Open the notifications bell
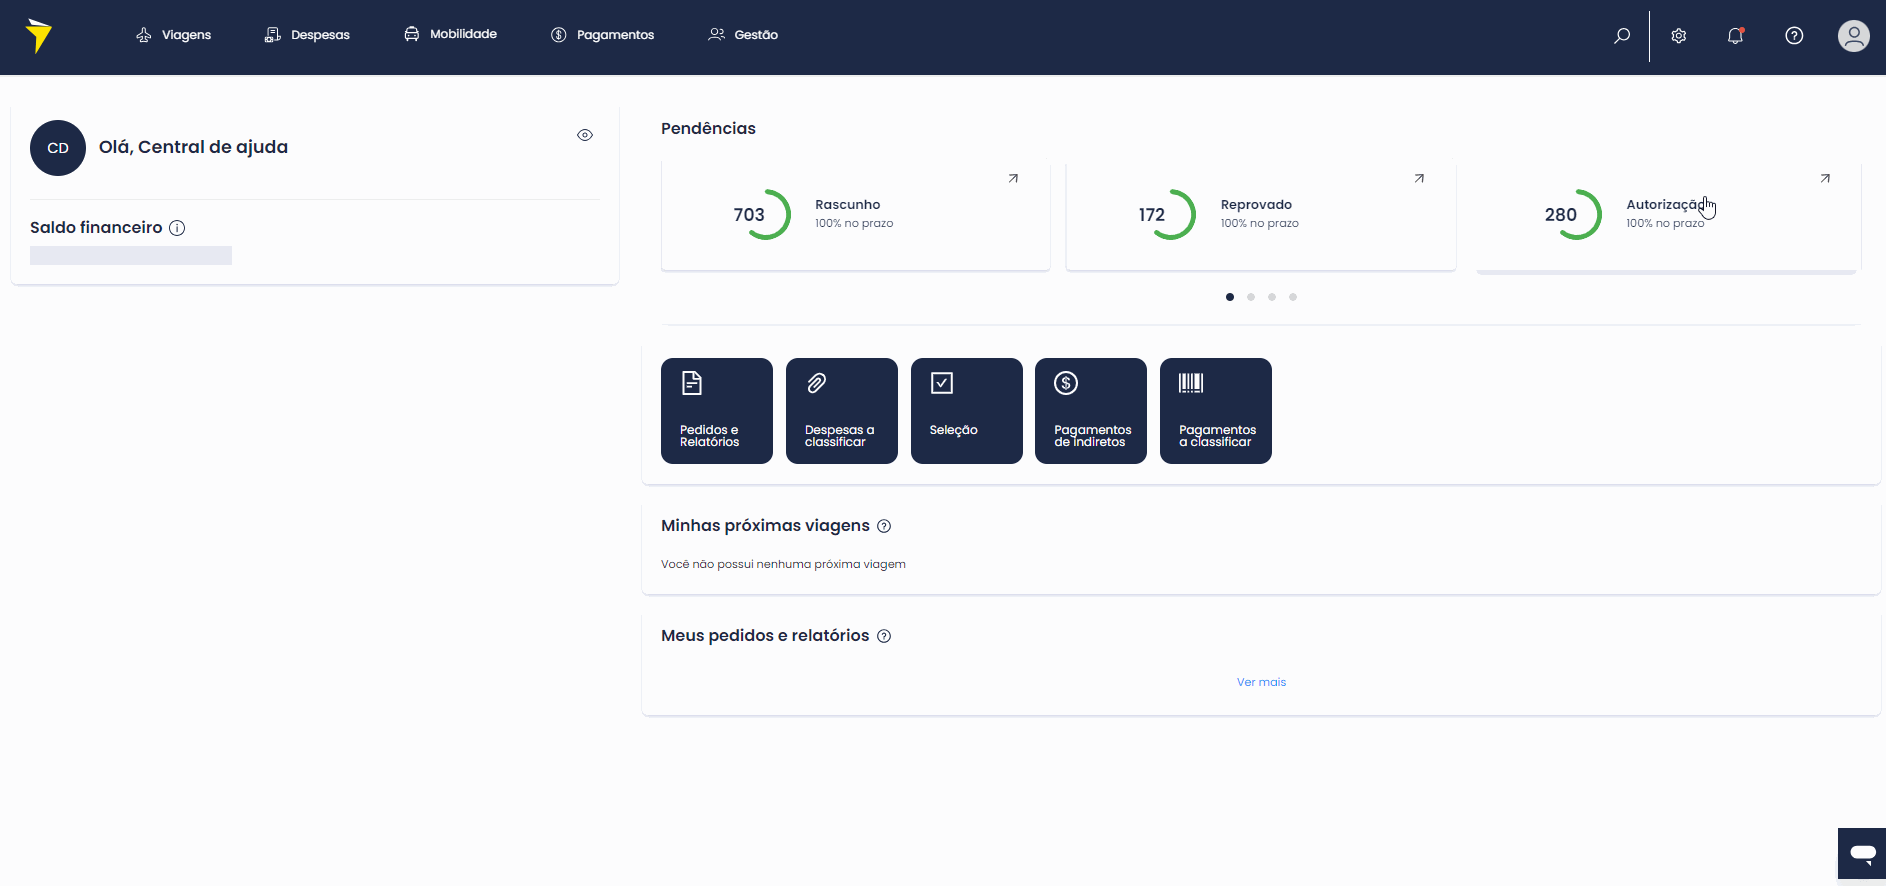1886x886 pixels. point(1736,36)
